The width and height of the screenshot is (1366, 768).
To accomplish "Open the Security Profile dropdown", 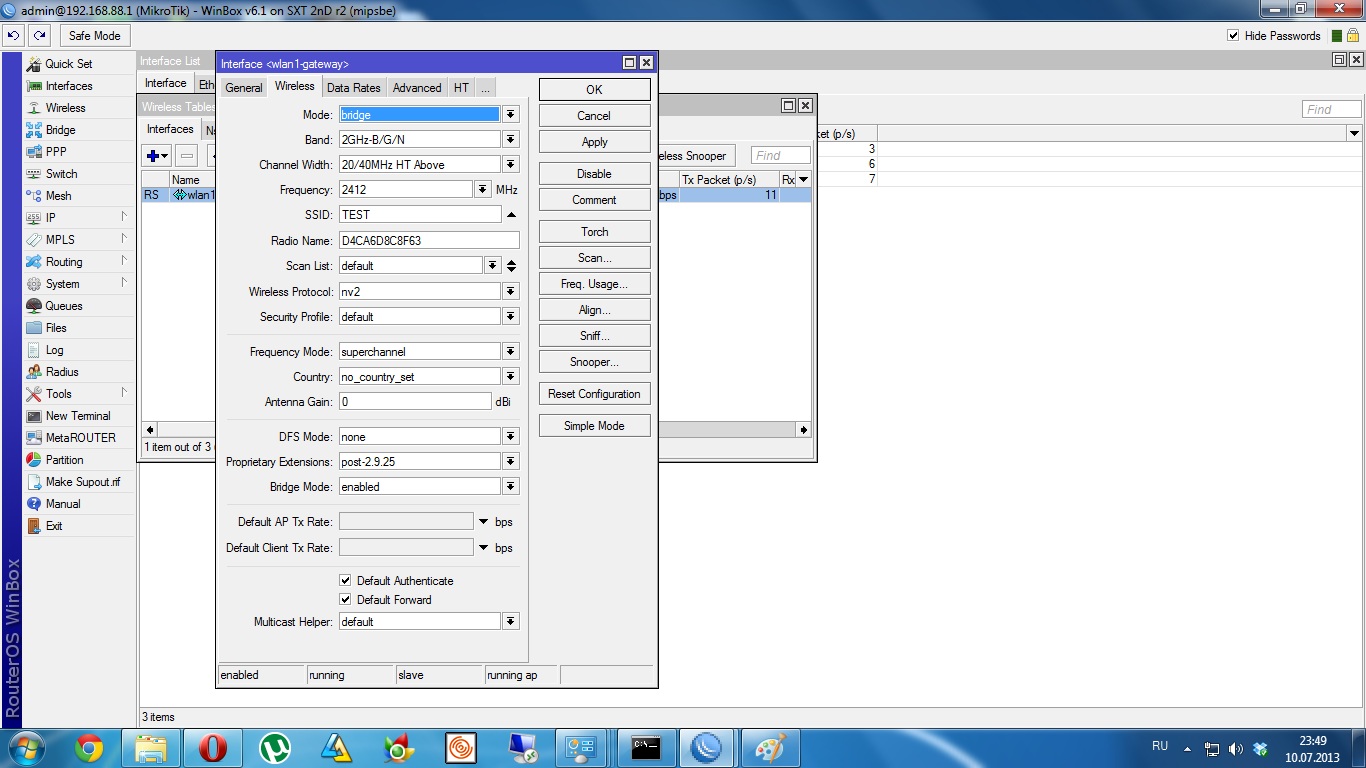I will point(511,317).
